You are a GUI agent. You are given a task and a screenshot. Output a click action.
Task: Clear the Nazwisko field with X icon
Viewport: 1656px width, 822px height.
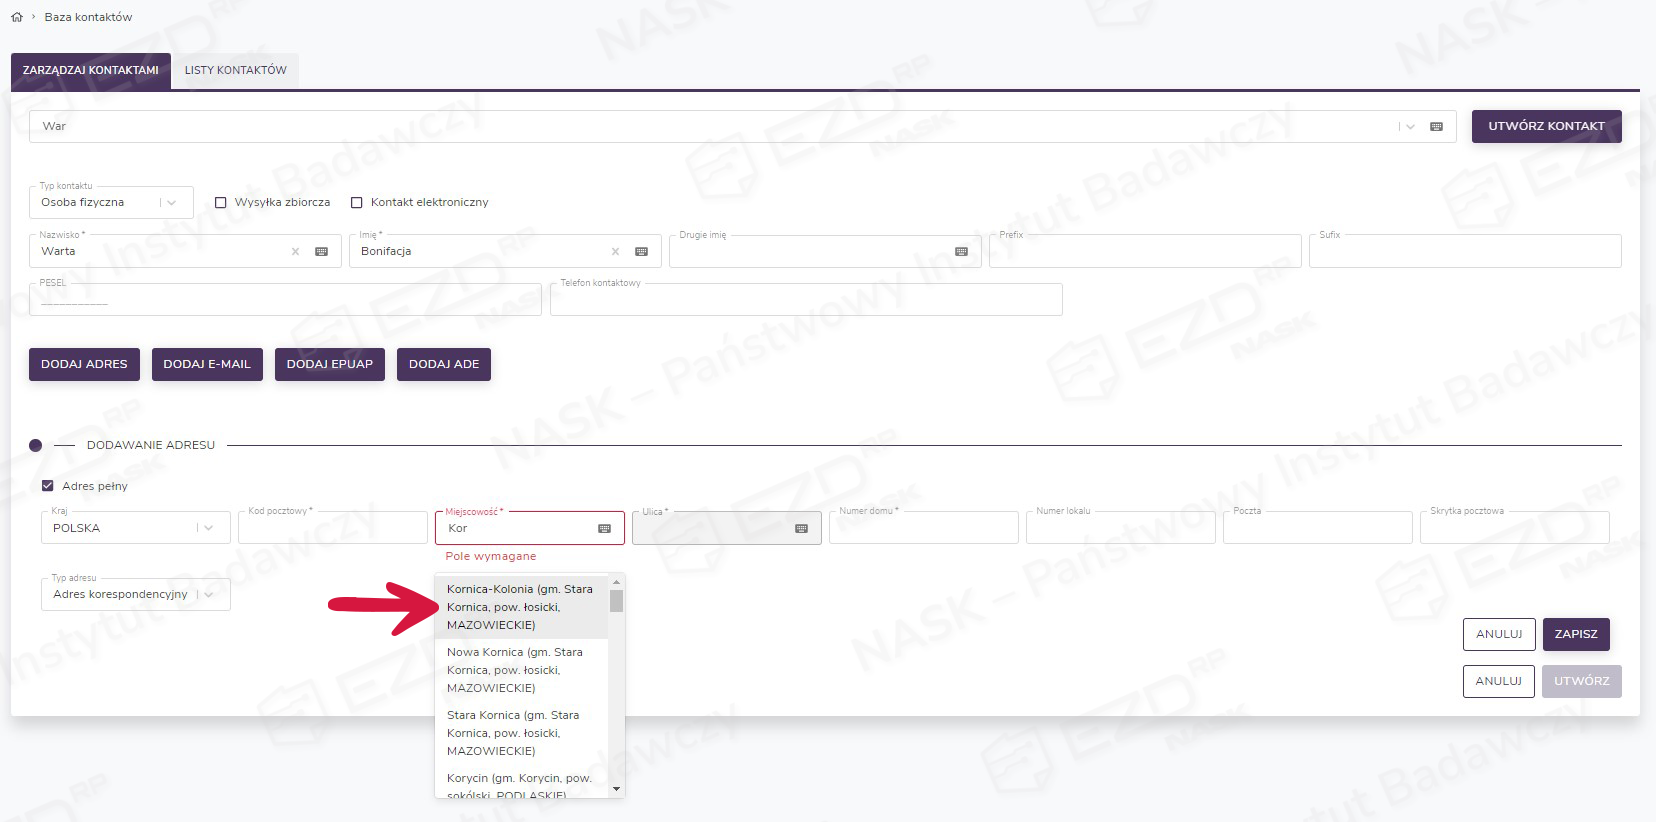click(x=295, y=252)
